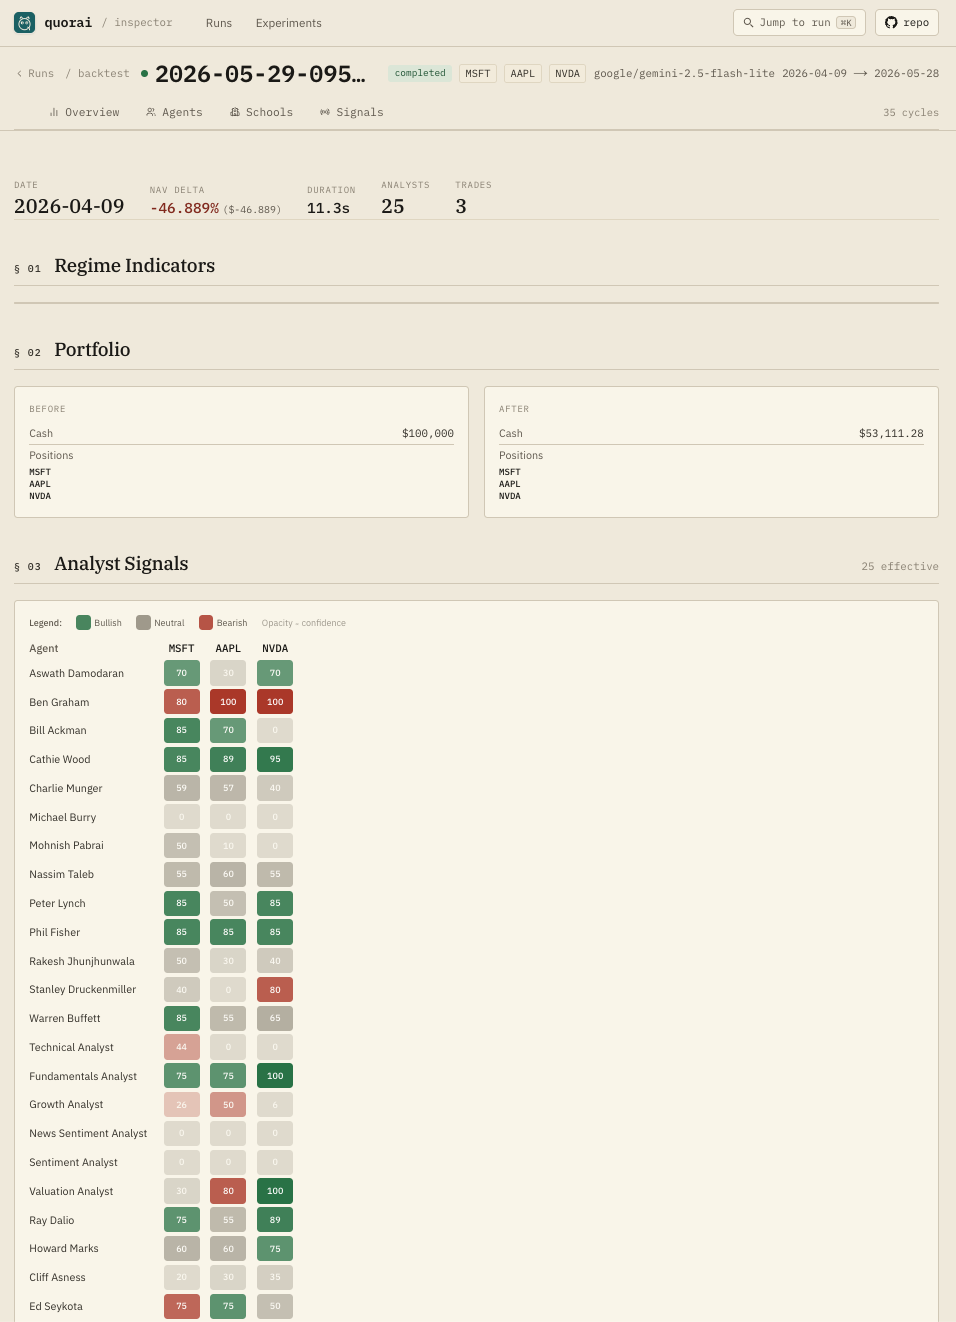Click Aswath Damodaran's MSFT 70 cell
The image size is (956, 1322).
point(182,673)
